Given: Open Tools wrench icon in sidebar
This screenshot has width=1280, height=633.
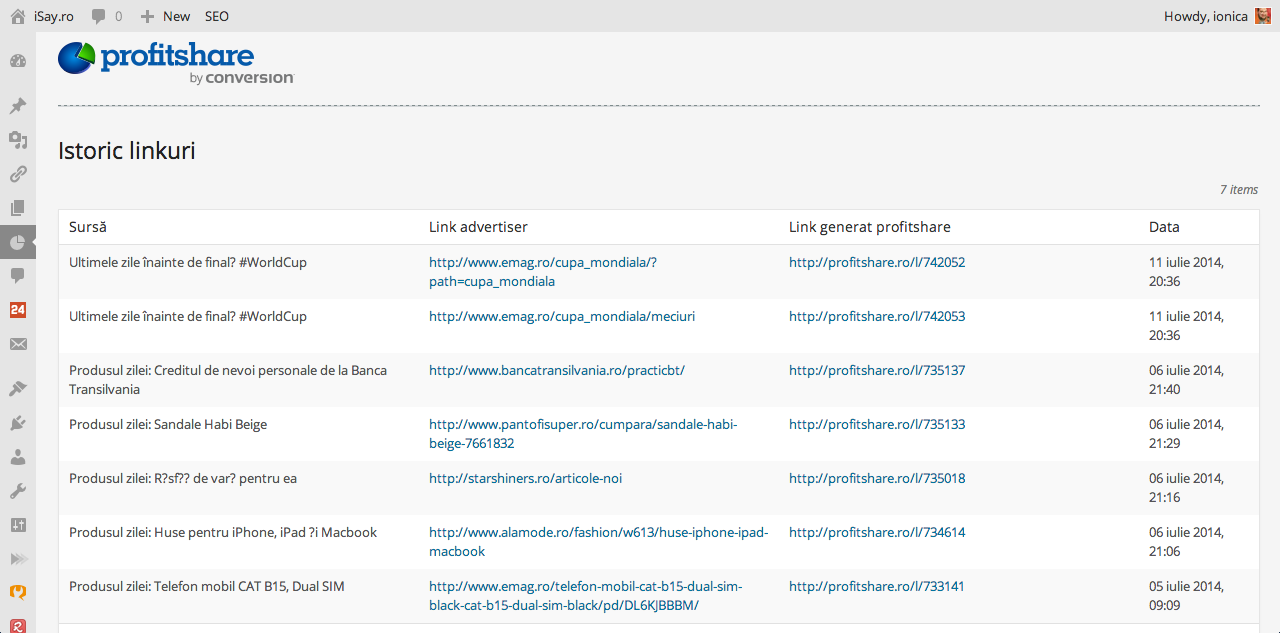Looking at the screenshot, I should [18, 491].
